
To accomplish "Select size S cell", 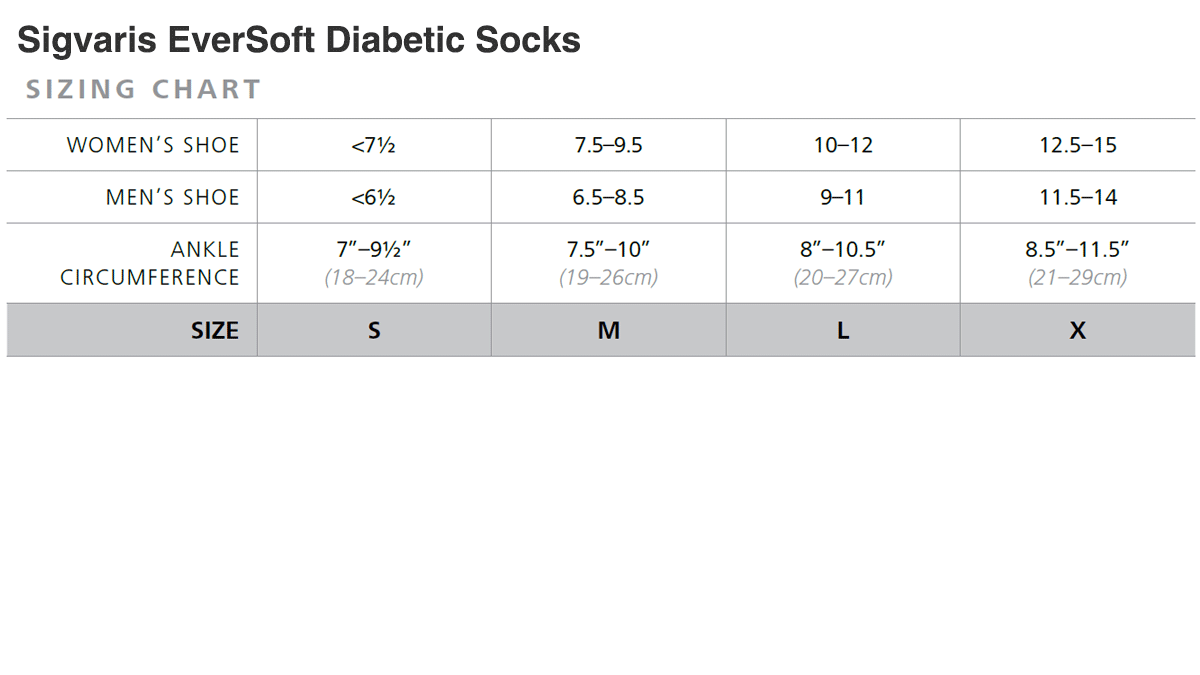I will pos(374,331).
